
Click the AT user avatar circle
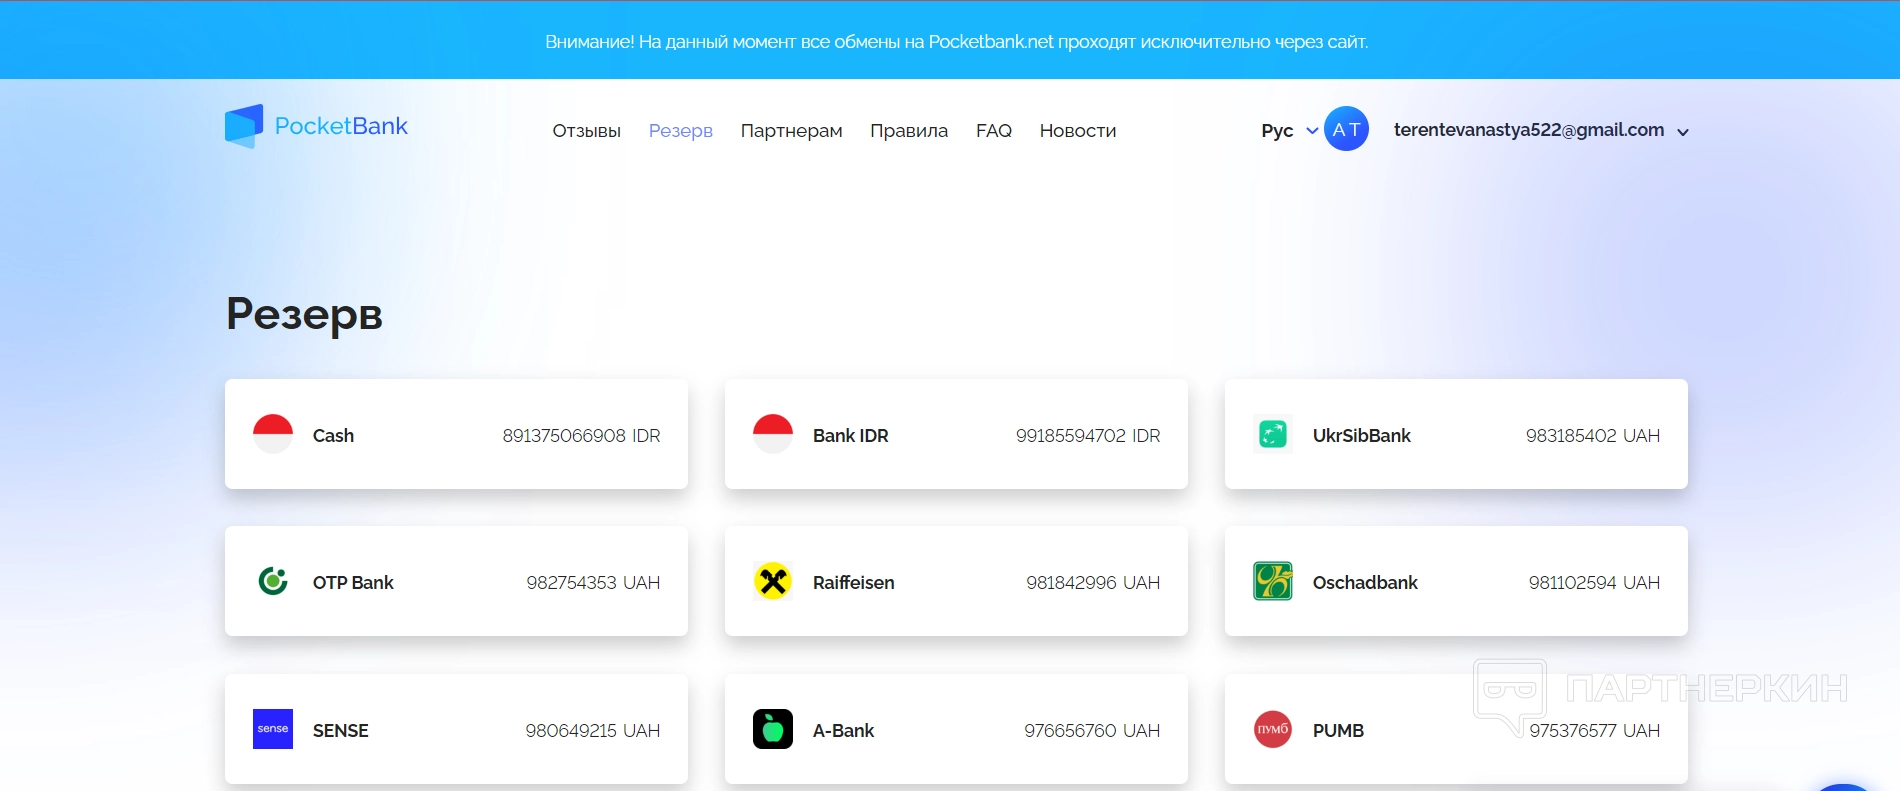pyautogui.click(x=1346, y=129)
